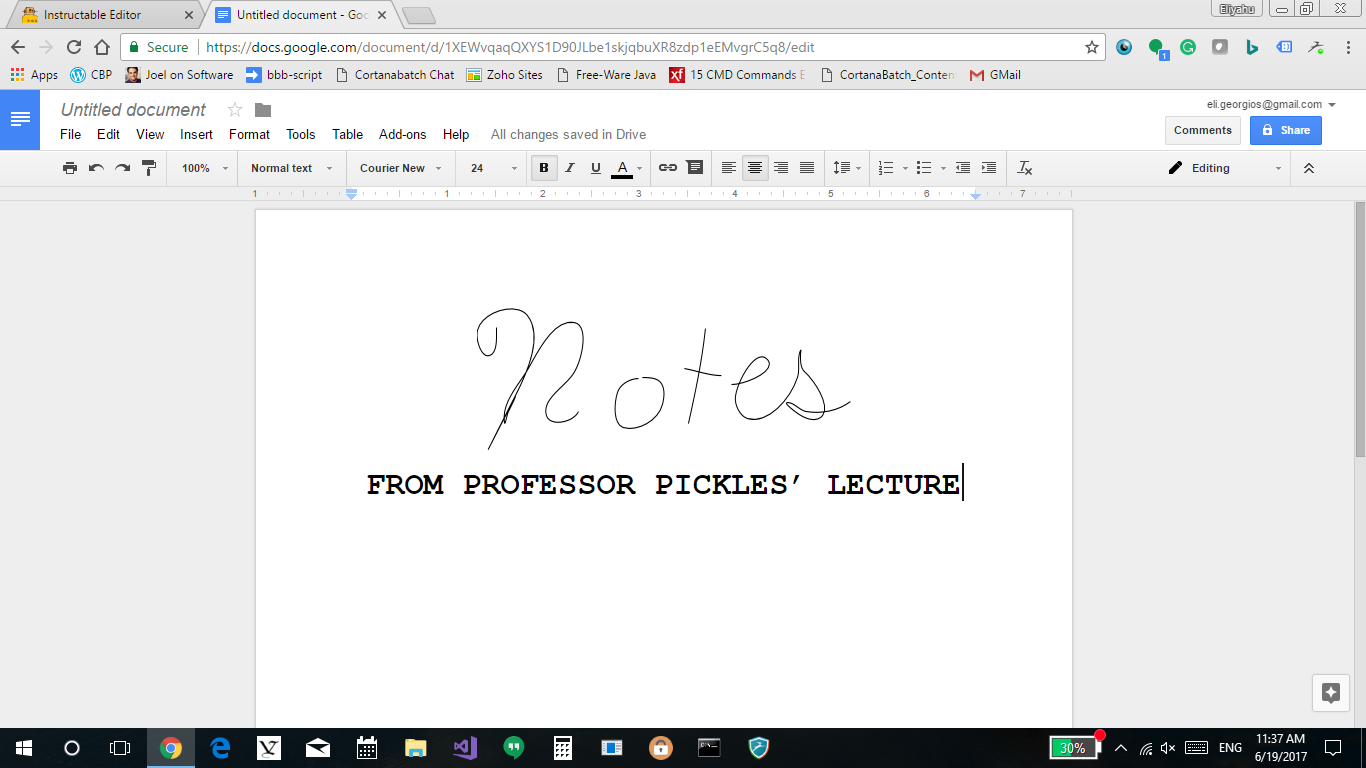1366x768 pixels.
Task: Bookmark page with star in address bar
Action: click(1092, 47)
